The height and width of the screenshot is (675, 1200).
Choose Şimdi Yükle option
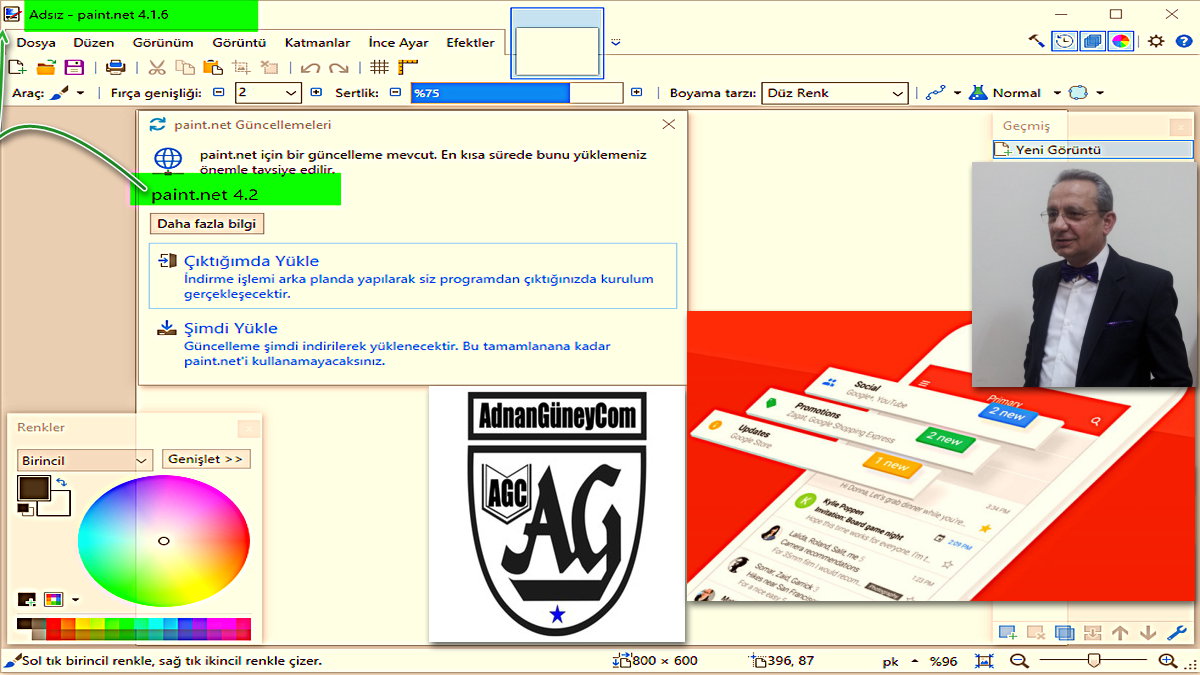(x=413, y=344)
